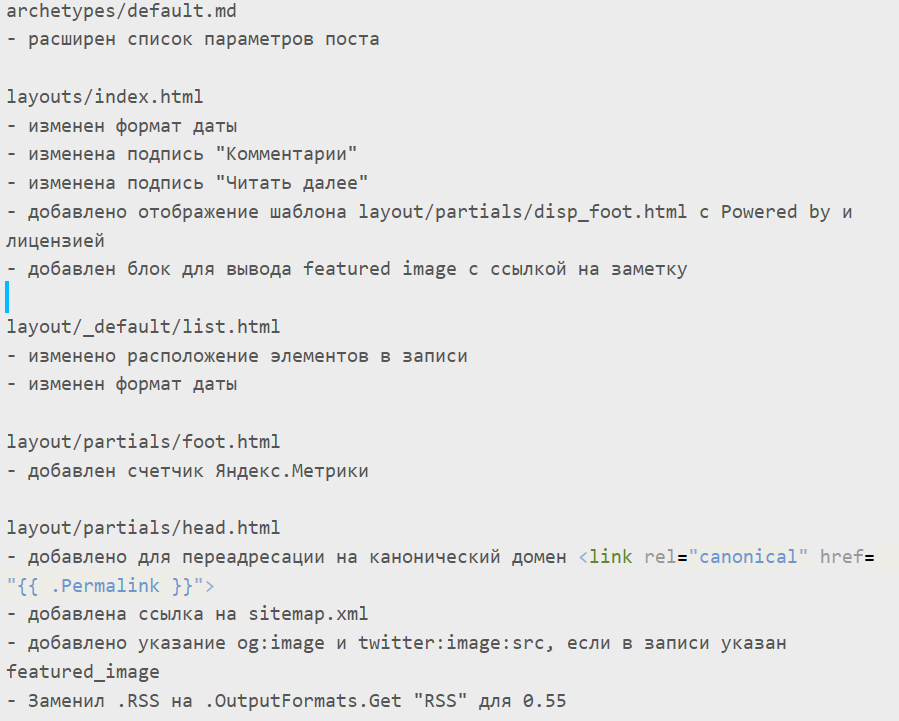Click the layout/_default/list.html heading
This screenshot has height=721, width=899.
143,327
